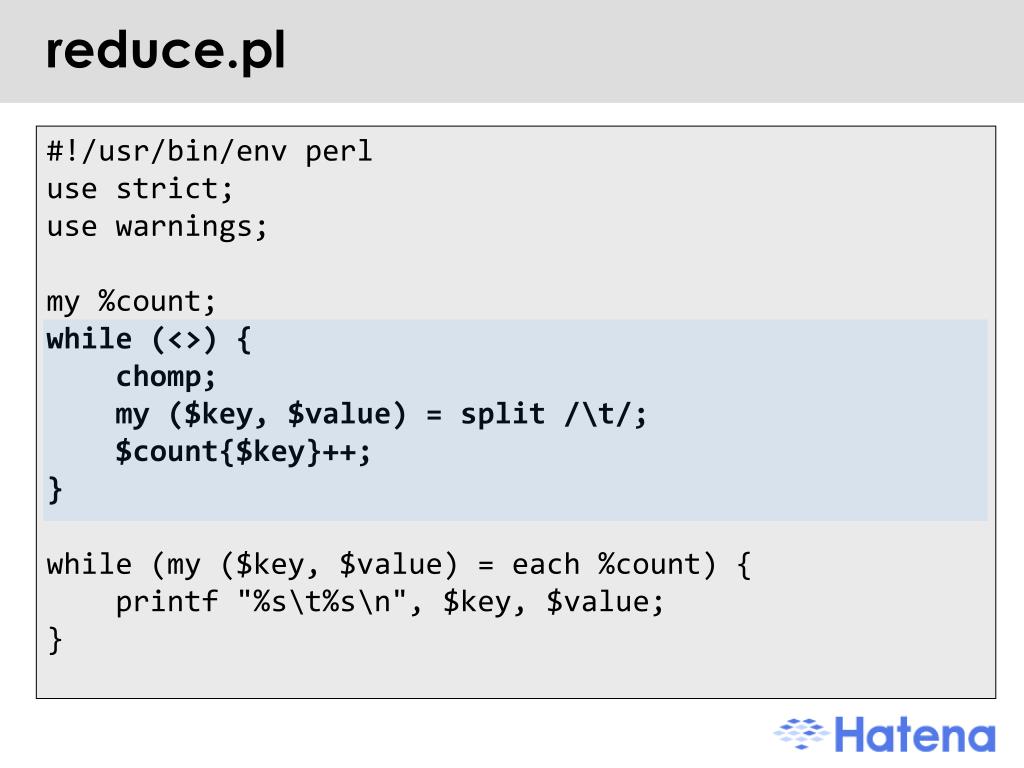This screenshot has width=1024, height=768.
Task: Click the highlighted 'while (<>) {' line
Action: click(x=149, y=340)
